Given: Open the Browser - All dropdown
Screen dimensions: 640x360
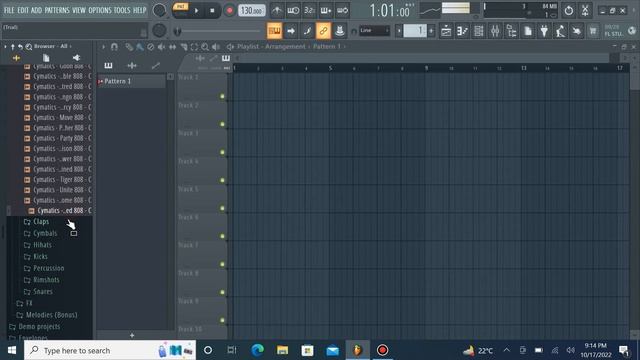Looking at the screenshot, I should pos(53,46).
